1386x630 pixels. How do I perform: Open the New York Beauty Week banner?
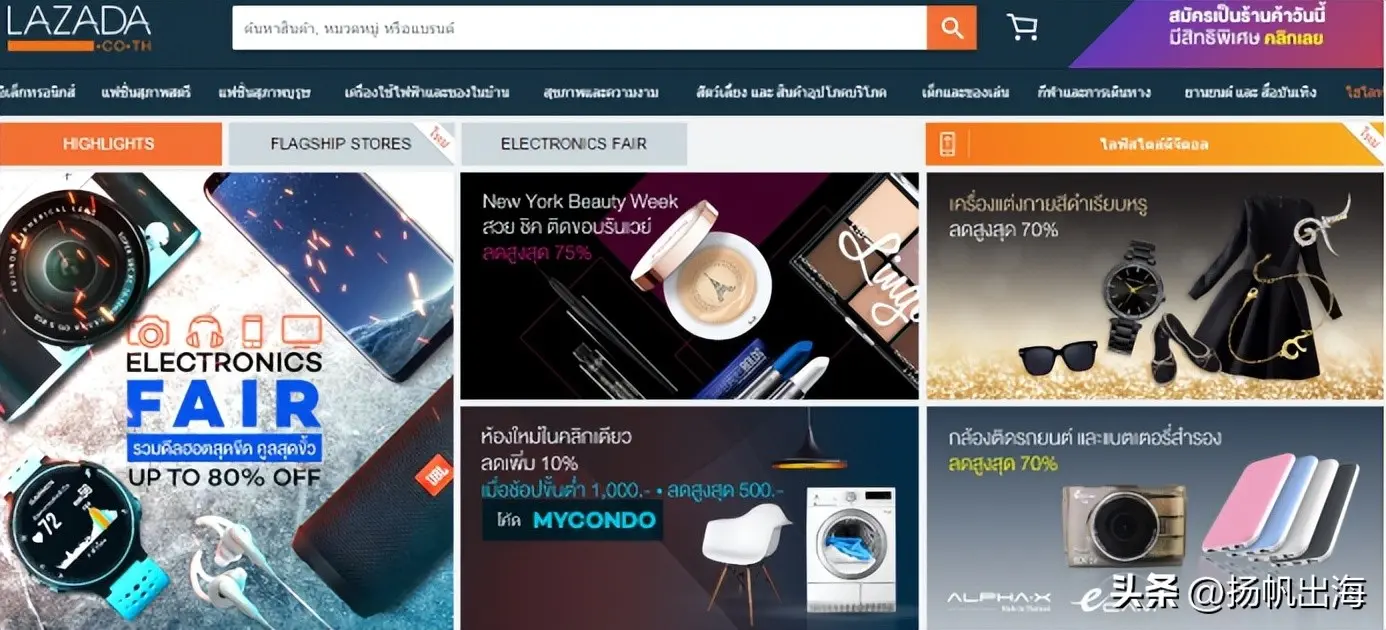tap(689, 286)
